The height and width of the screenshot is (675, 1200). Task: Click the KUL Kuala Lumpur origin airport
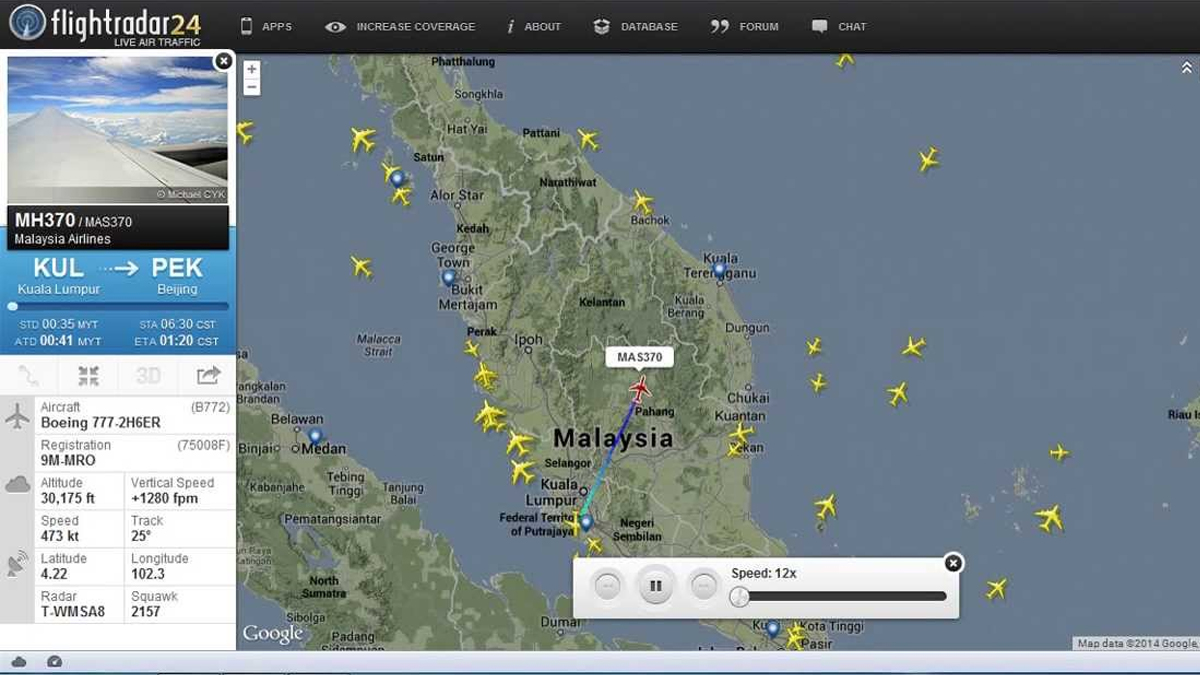click(x=59, y=276)
